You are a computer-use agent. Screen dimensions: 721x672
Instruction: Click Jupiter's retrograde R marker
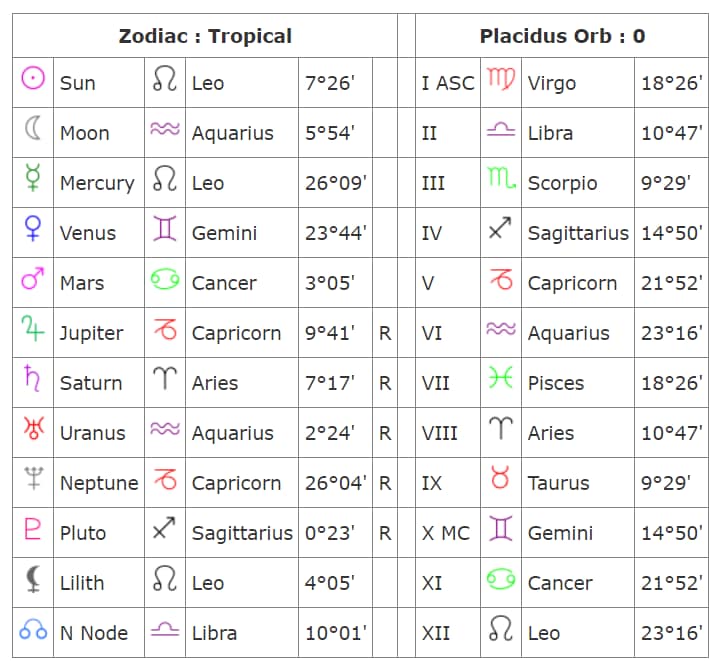(385, 333)
